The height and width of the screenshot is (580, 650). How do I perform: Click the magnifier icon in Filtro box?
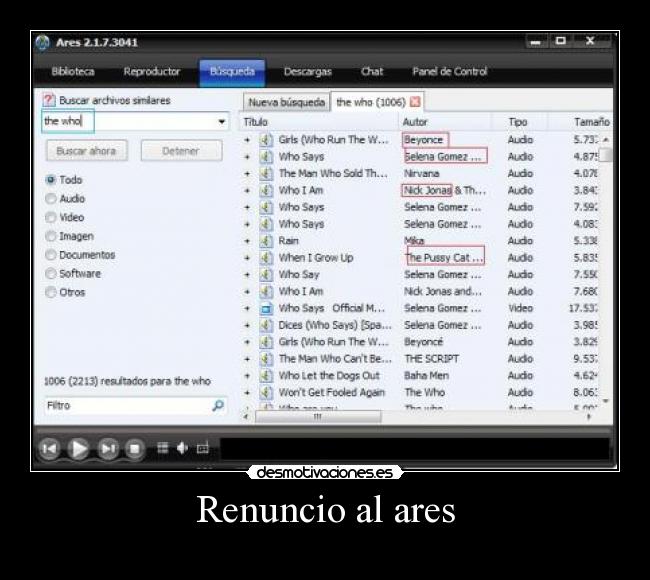218,405
